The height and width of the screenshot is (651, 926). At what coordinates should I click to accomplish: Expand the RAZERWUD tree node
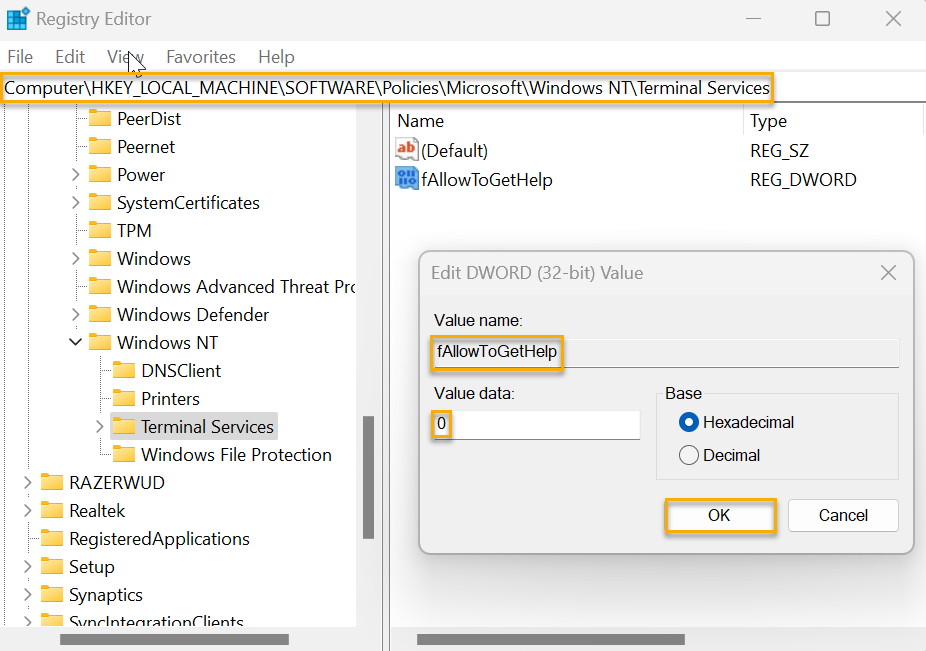coord(27,482)
